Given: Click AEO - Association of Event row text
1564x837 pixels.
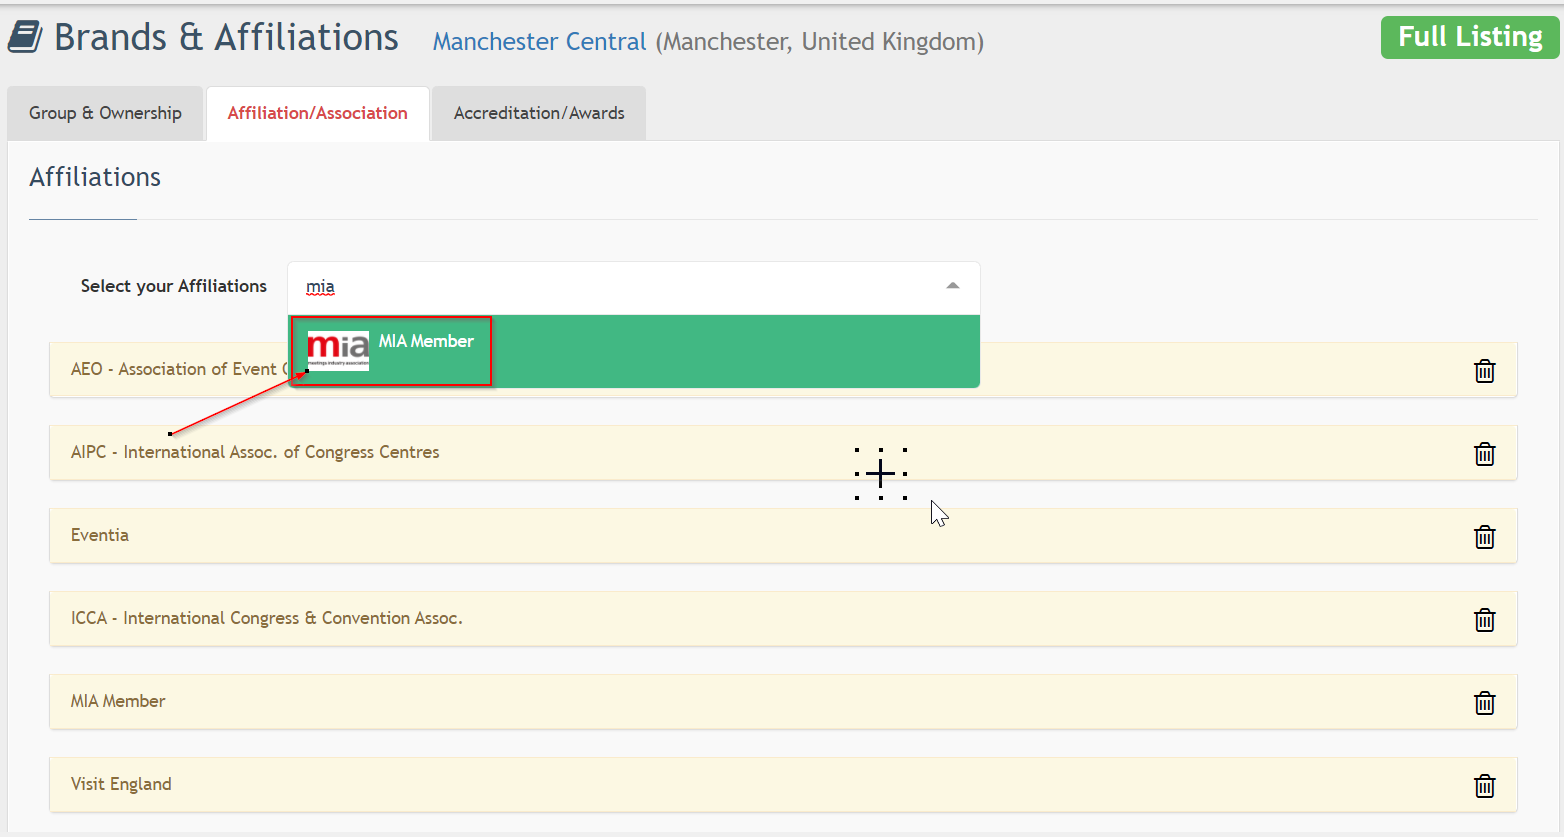Looking at the screenshot, I should point(179,369).
